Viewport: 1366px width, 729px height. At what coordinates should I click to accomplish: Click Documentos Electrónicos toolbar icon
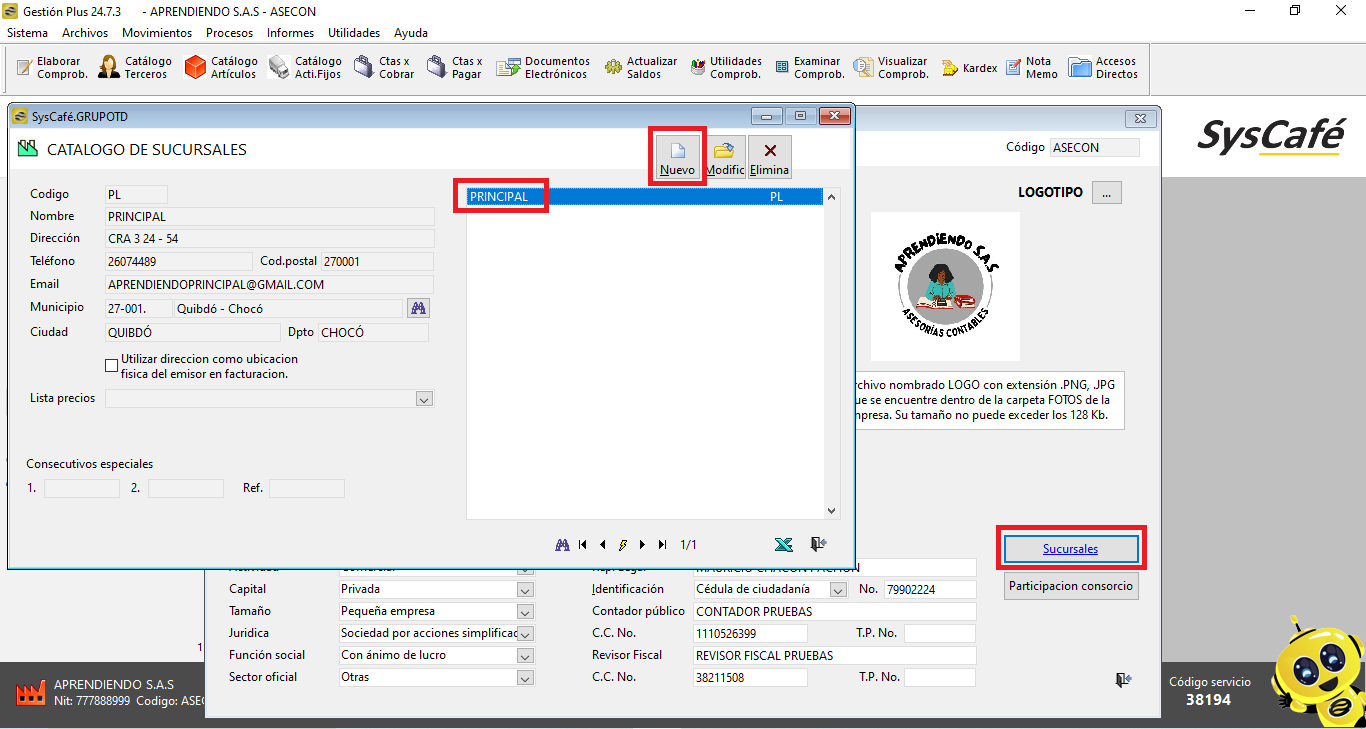click(x=545, y=68)
